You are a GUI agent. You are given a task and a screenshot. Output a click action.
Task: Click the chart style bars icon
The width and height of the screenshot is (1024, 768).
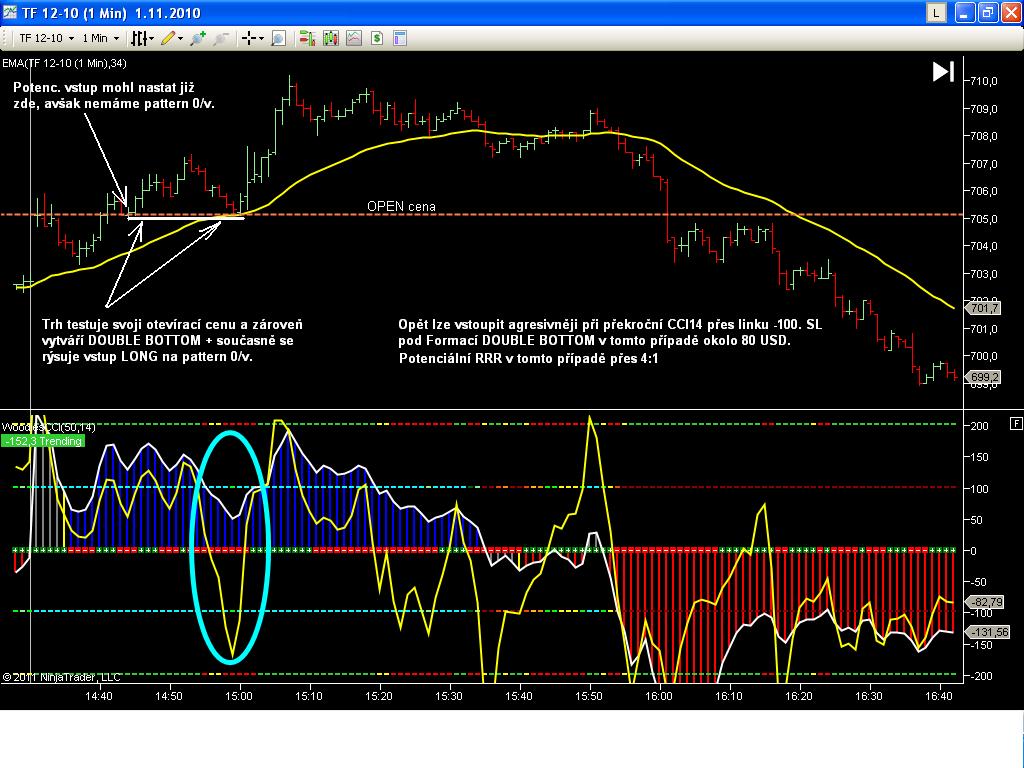pyautogui.click(x=138, y=39)
